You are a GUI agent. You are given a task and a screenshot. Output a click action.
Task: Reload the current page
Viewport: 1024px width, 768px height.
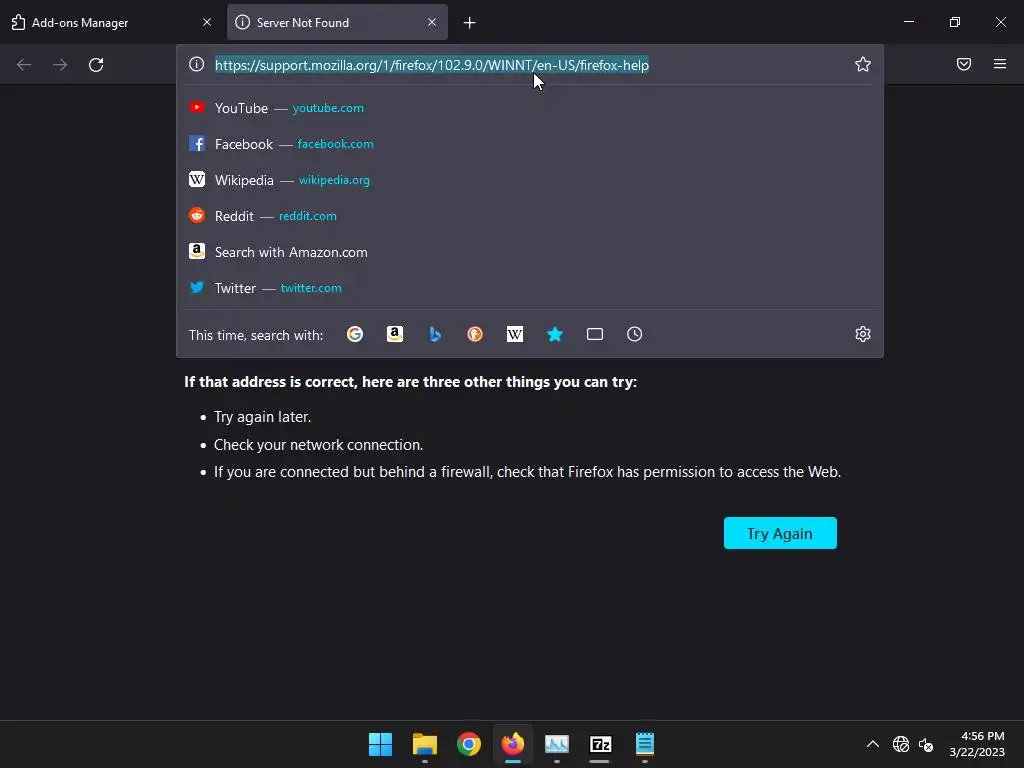pos(96,65)
